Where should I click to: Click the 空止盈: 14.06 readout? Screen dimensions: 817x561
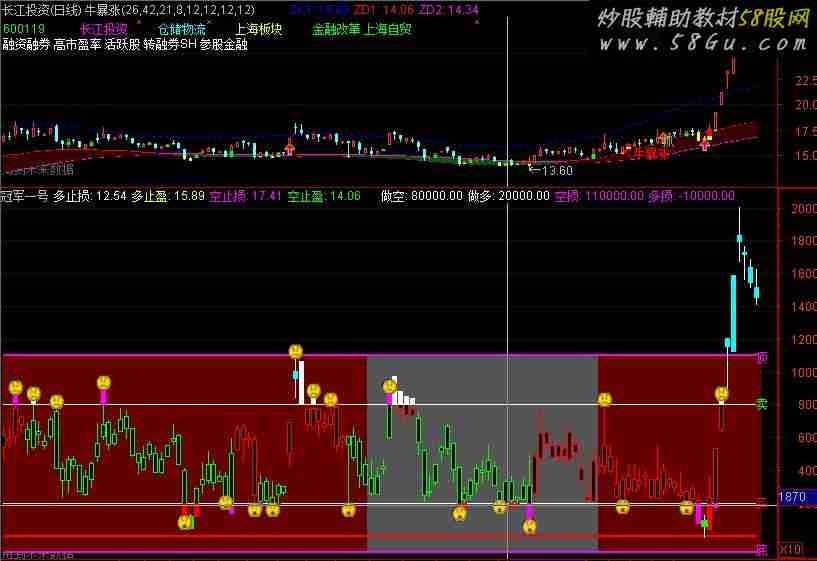pyautogui.click(x=324, y=196)
